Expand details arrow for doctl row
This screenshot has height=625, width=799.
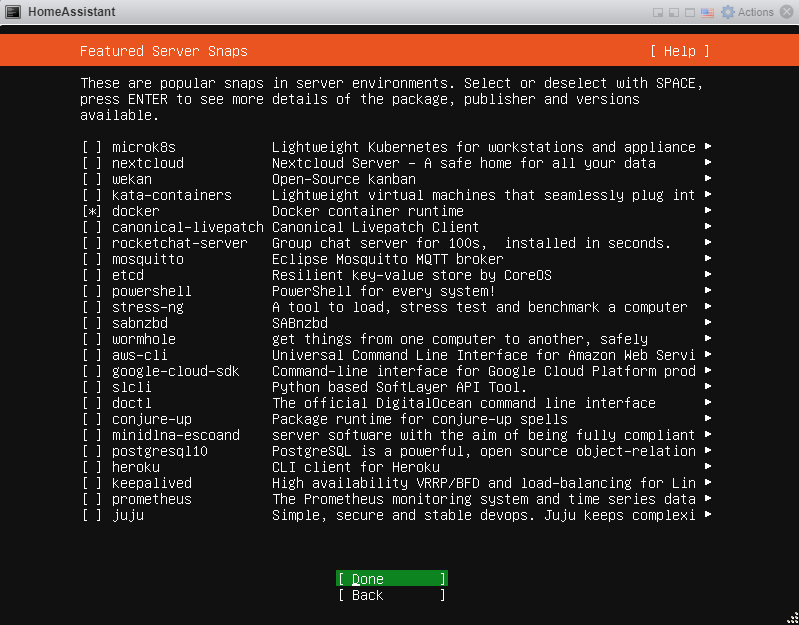pyautogui.click(x=708, y=402)
